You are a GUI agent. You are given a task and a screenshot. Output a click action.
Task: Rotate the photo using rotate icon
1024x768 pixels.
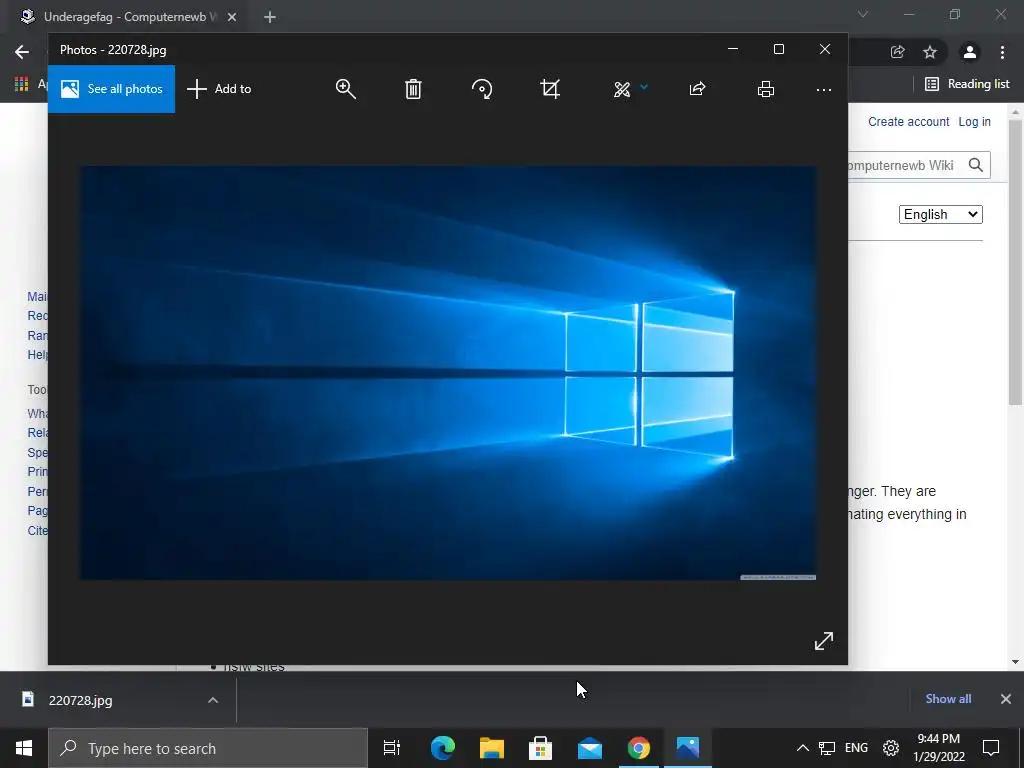pos(482,89)
